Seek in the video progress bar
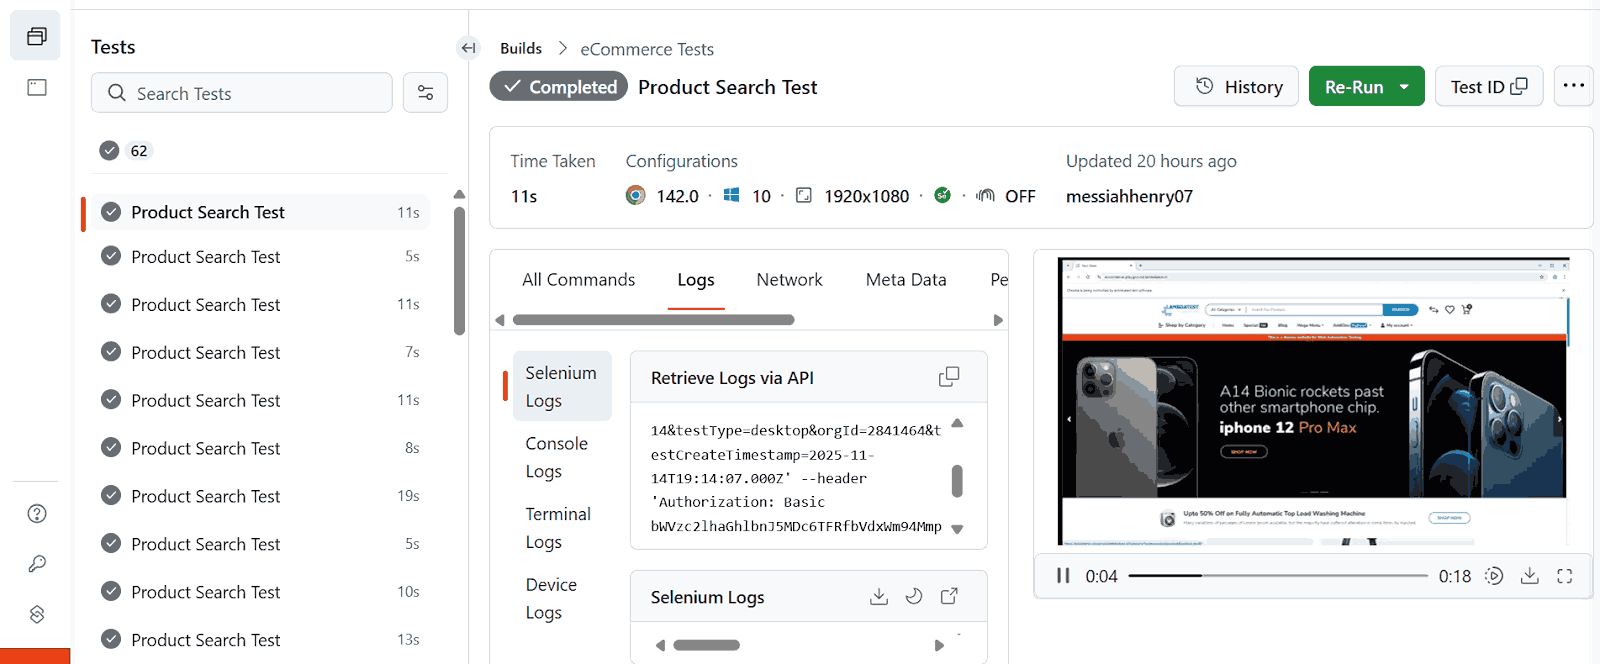1600x664 pixels. [1278, 576]
